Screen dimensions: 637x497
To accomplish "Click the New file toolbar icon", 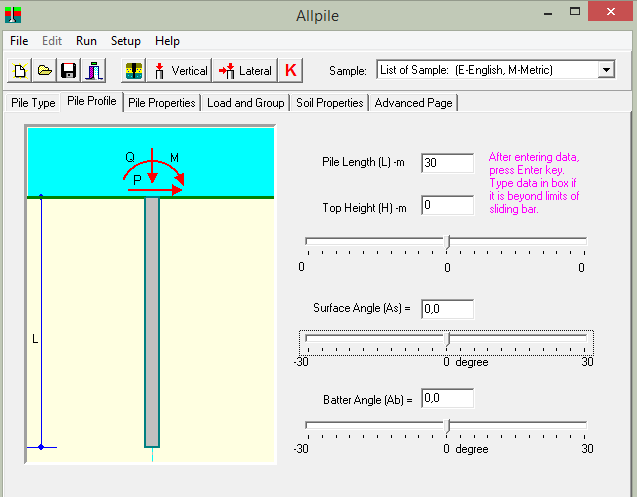I will click(x=20, y=71).
